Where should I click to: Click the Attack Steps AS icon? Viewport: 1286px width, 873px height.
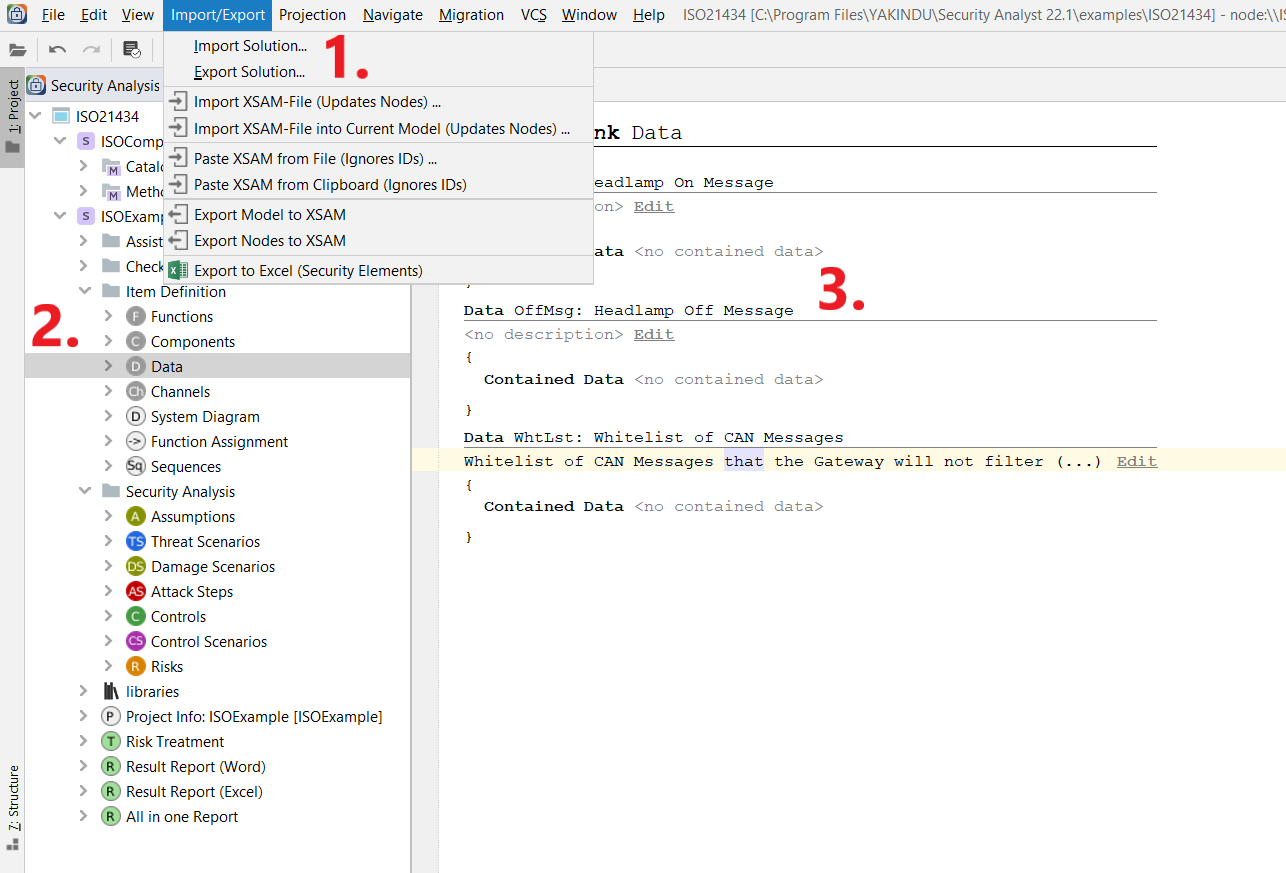click(x=136, y=591)
